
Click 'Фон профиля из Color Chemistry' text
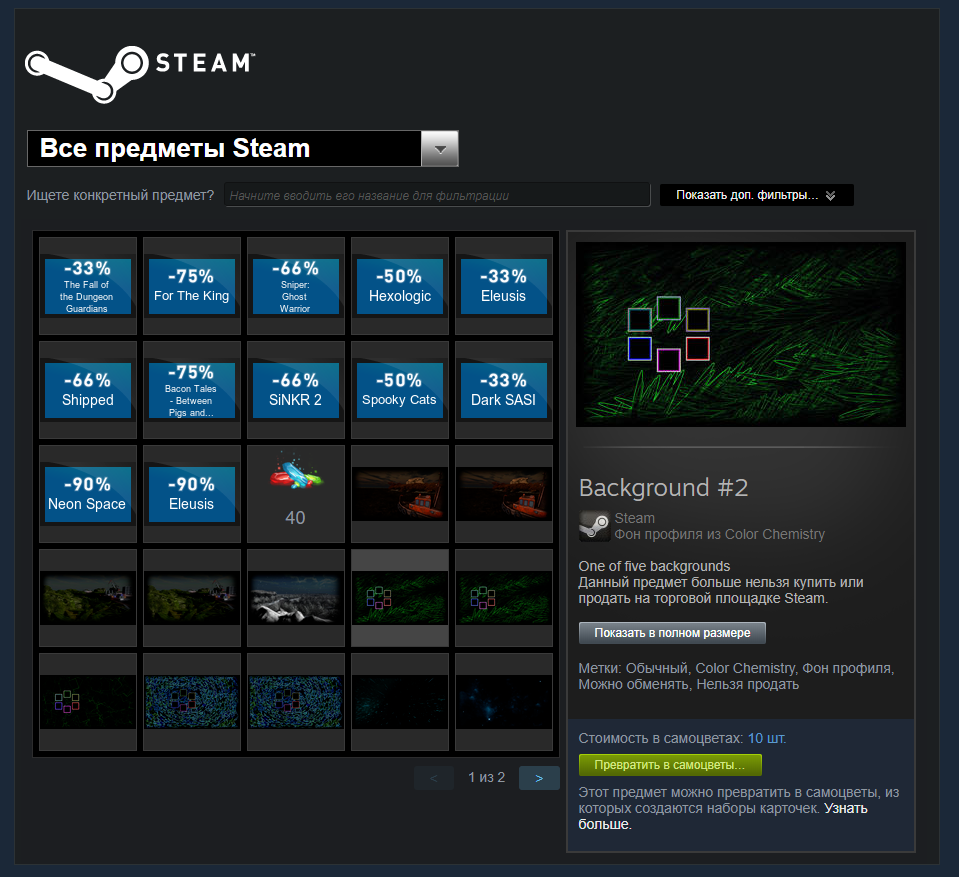click(719, 534)
